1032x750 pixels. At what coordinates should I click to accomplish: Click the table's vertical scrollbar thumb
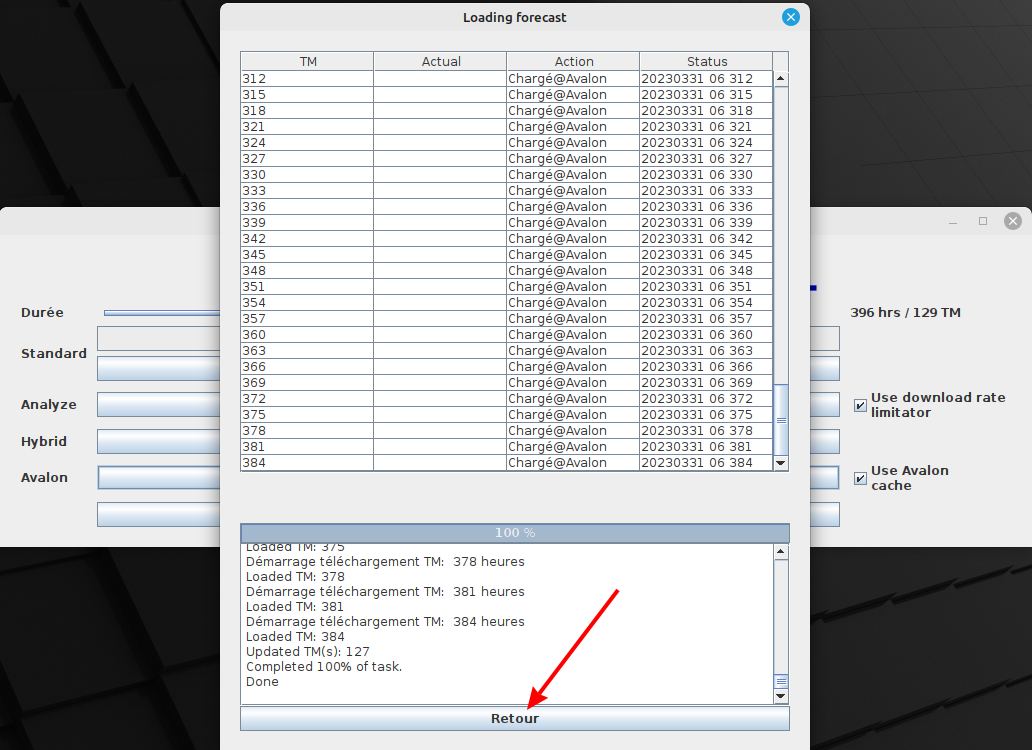[781, 418]
